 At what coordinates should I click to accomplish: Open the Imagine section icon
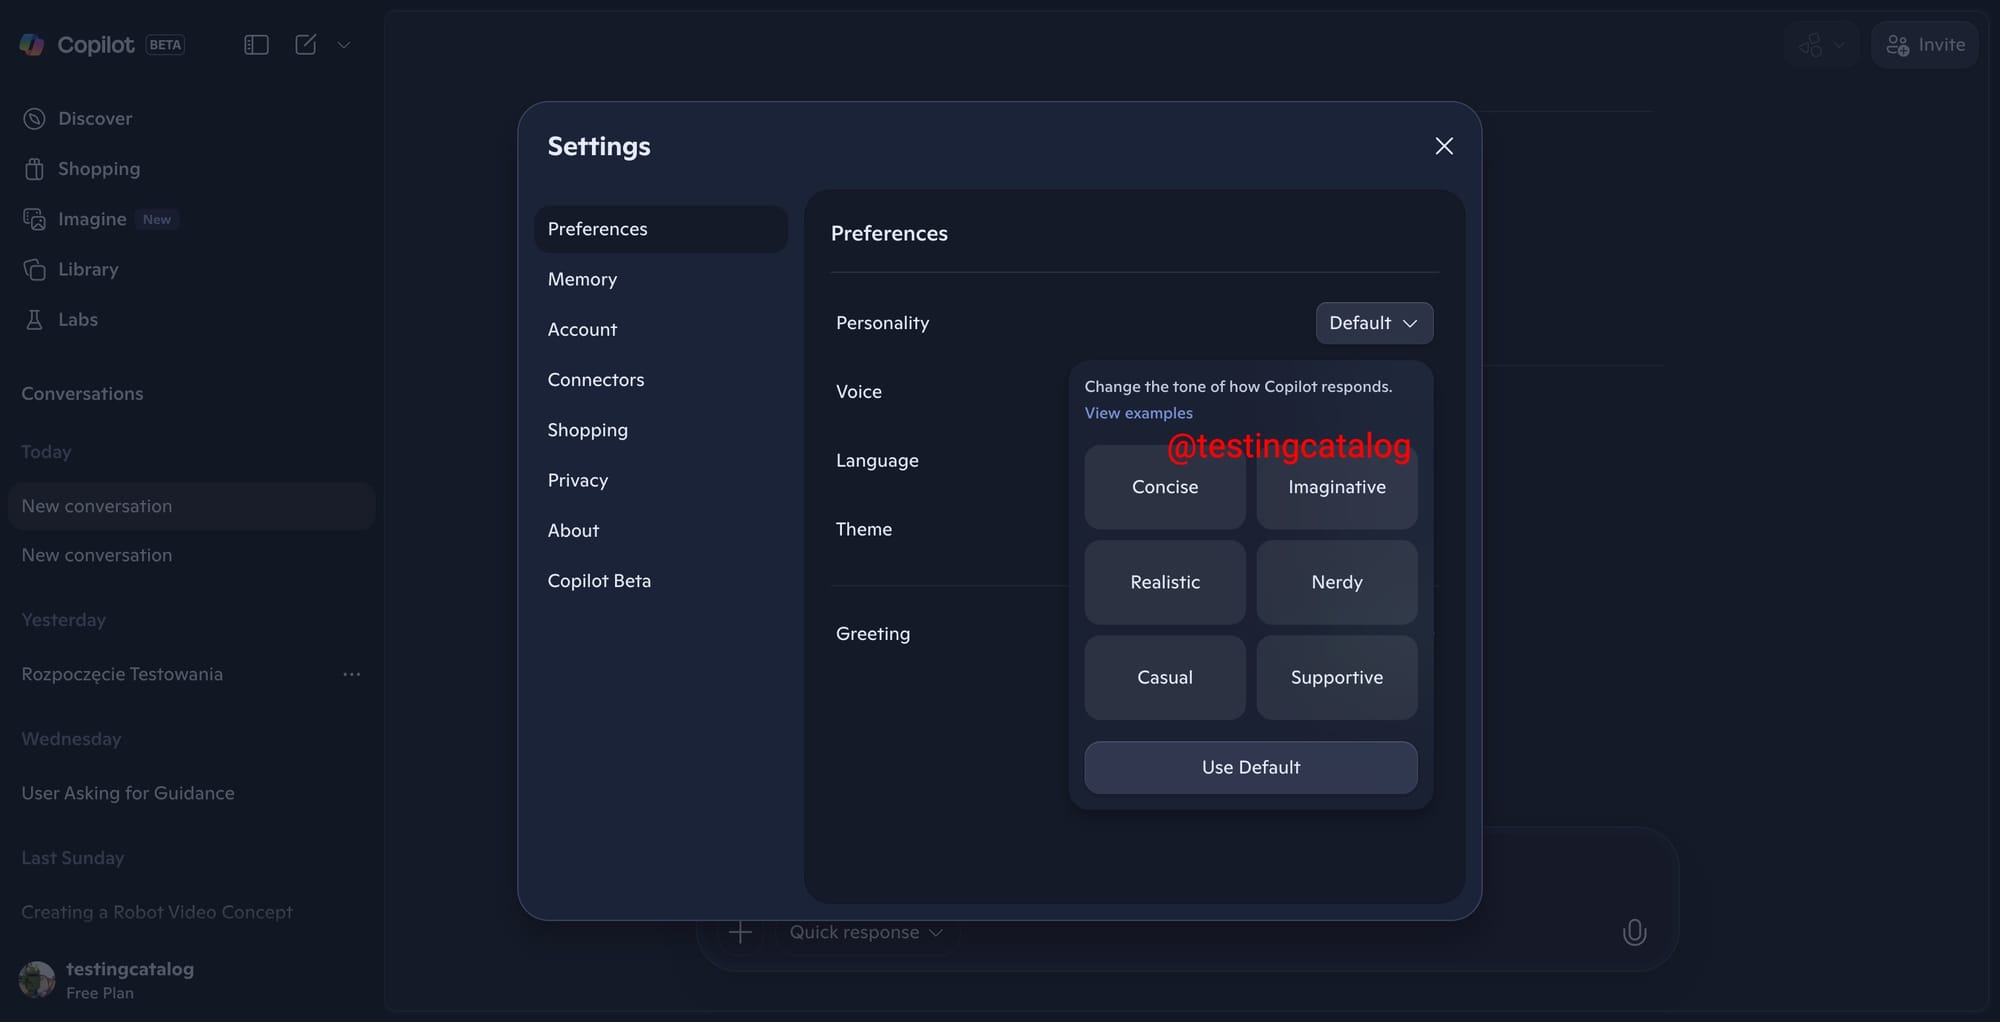click(x=34, y=219)
